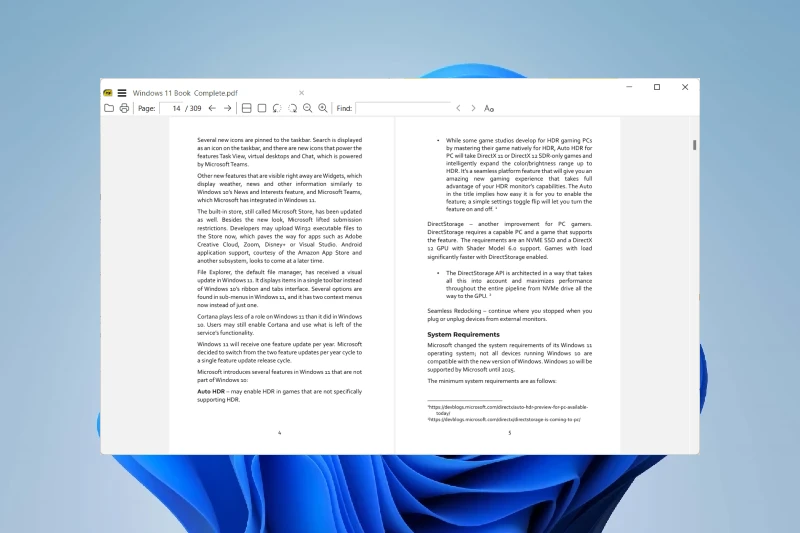The image size is (800, 533).
Task: Click the 'Page:' label in toolbar
Action: [146, 108]
